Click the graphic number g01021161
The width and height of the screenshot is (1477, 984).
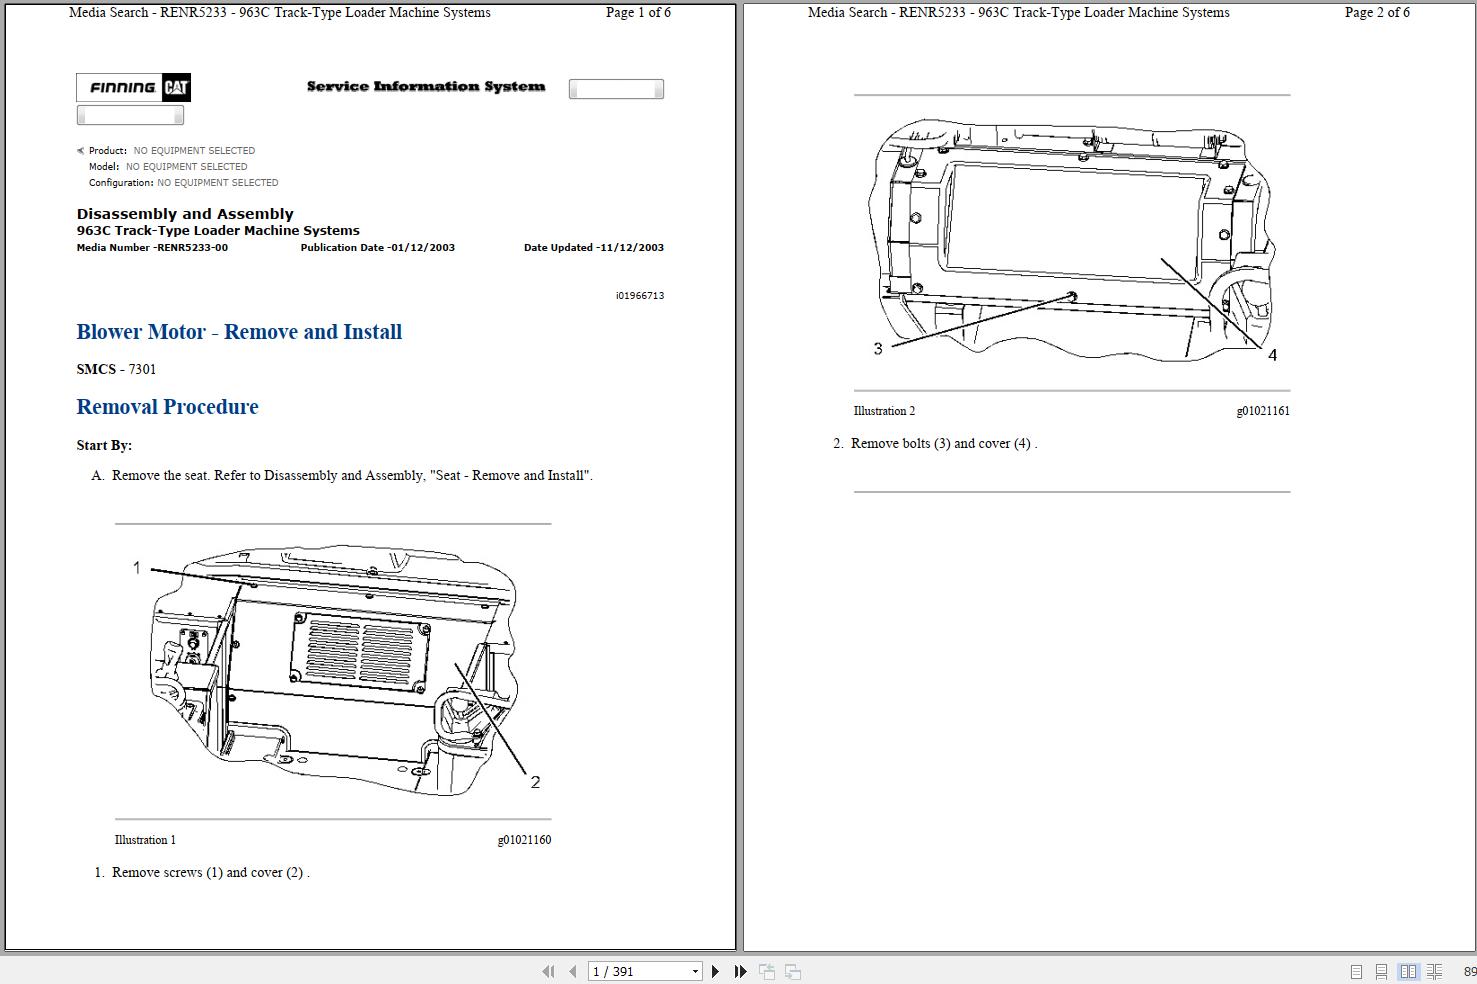[x=1263, y=411]
